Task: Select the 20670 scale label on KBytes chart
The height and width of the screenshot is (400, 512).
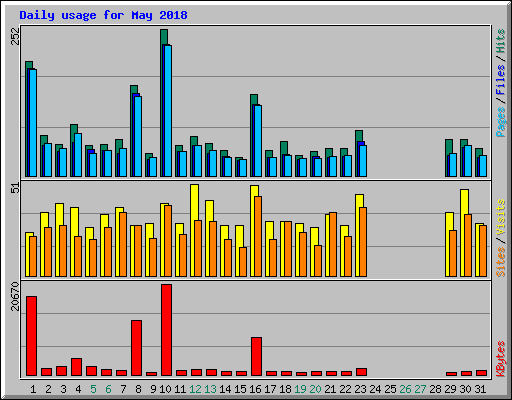Action: (x=15, y=296)
